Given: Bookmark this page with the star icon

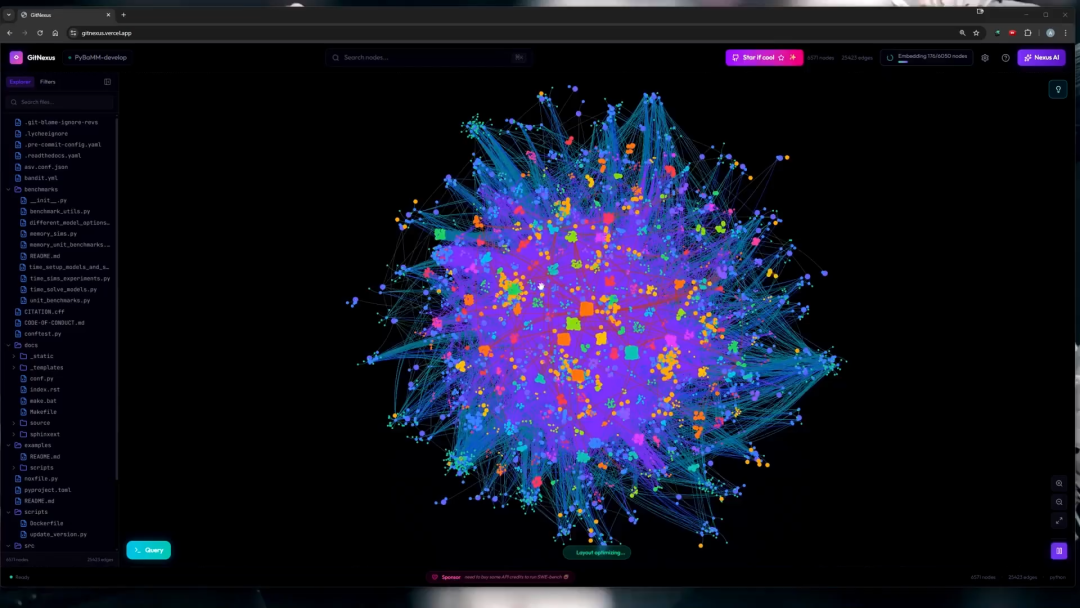Looking at the screenshot, I should click(x=976, y=33).
